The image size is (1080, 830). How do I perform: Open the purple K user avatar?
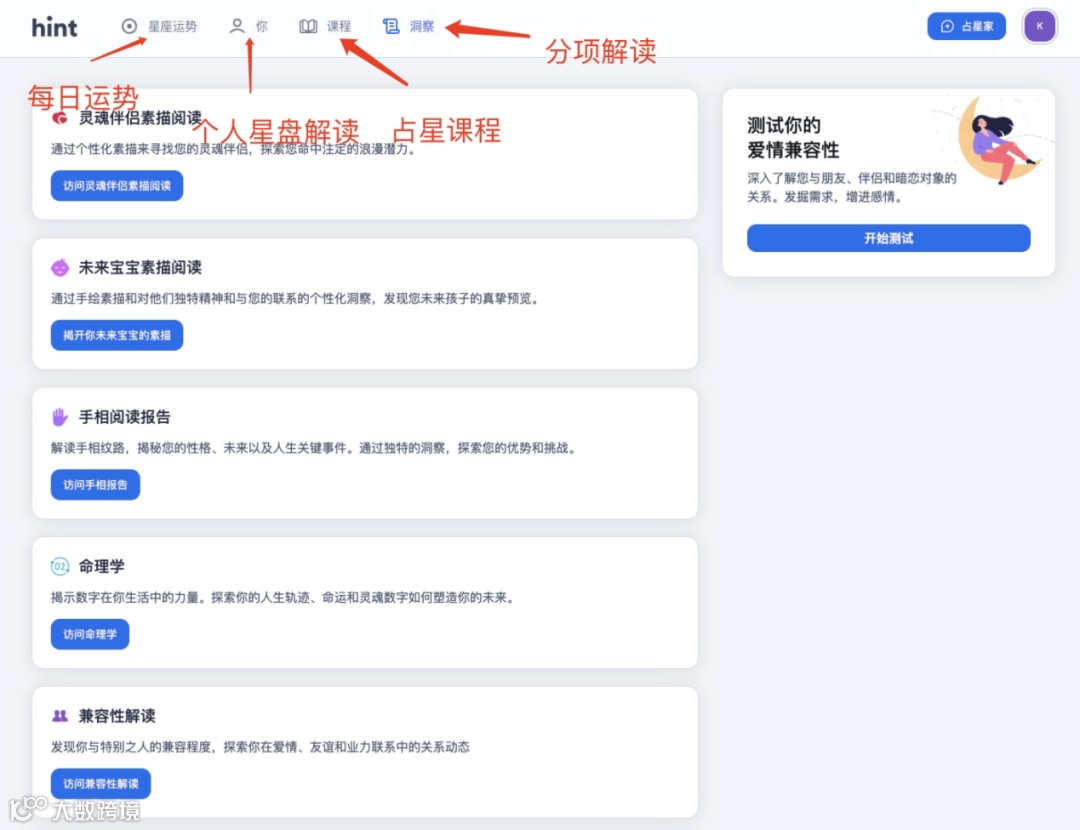(1039, 26)
